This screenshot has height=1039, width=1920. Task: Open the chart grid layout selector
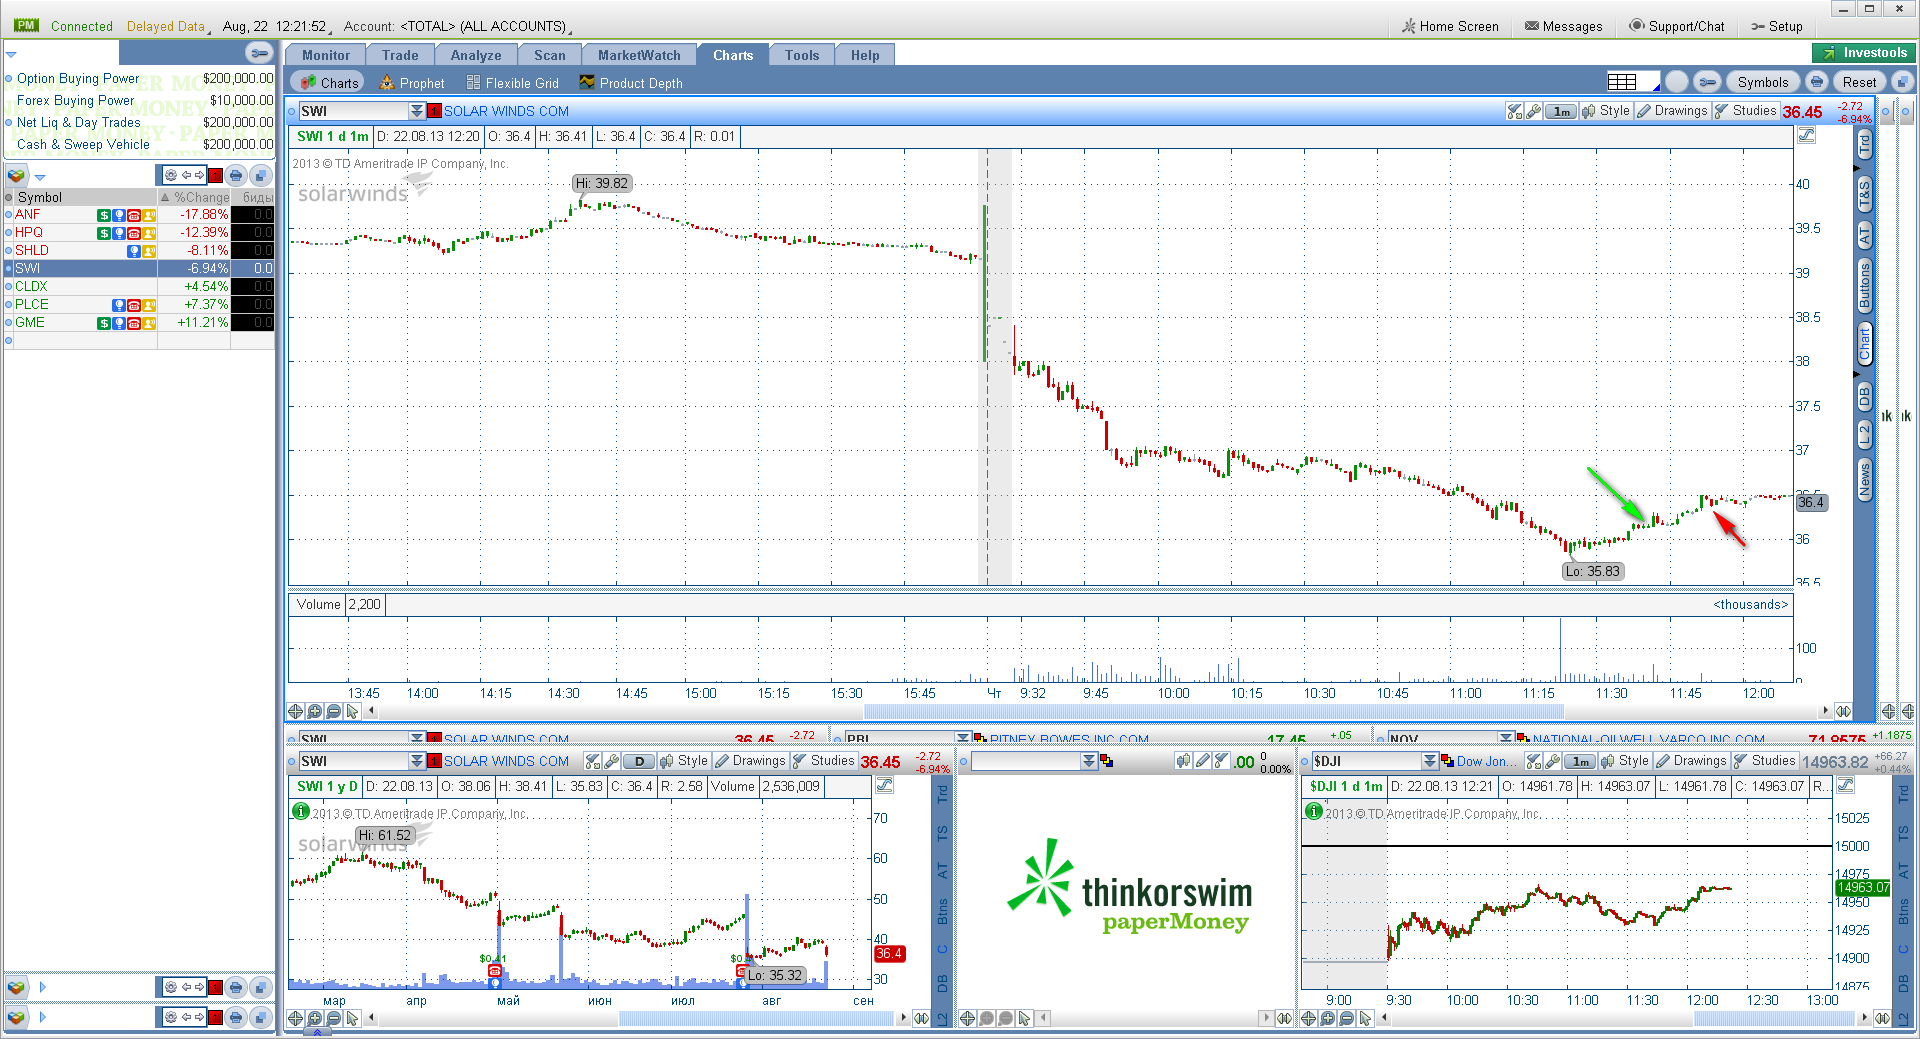coord(1632,82)
